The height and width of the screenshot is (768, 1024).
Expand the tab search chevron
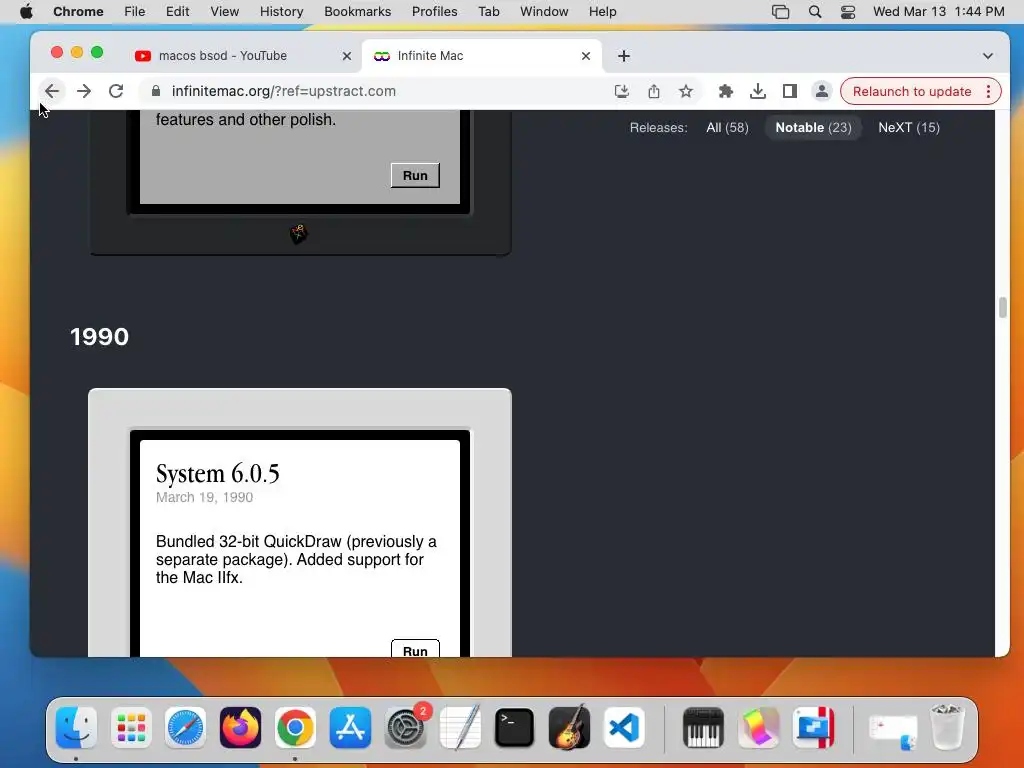pyautogui.click(x=987, y=56)
